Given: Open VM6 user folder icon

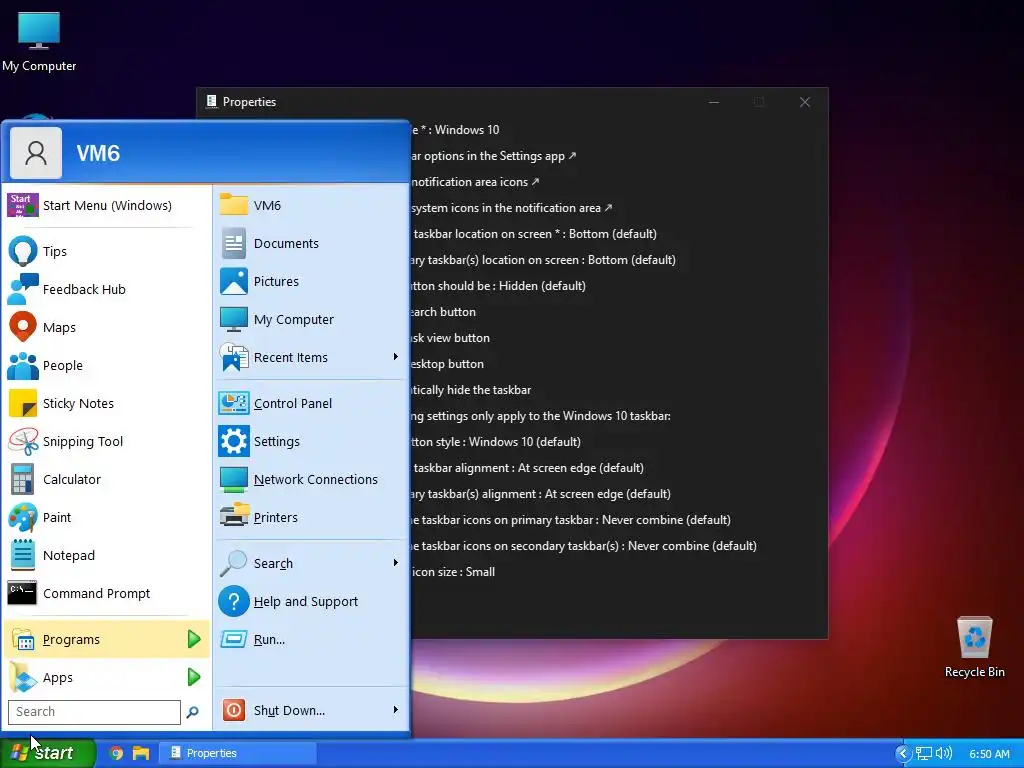Looking at the screenshot, I should 234,205.
